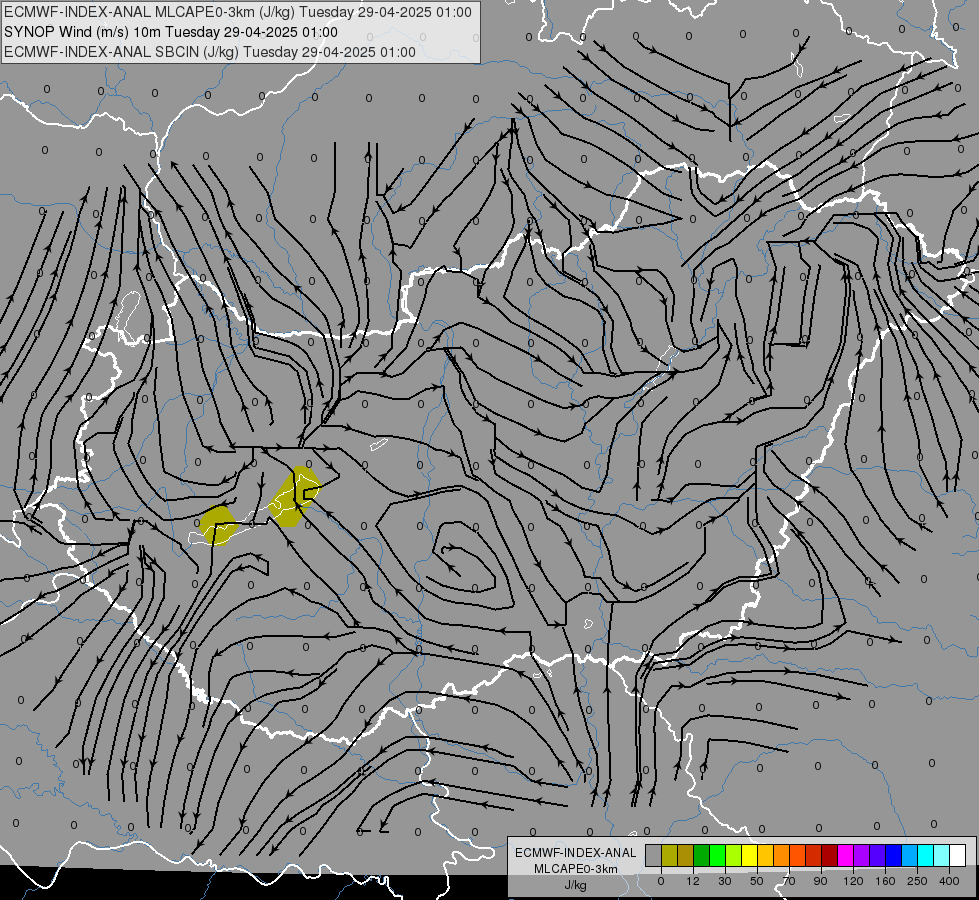
Task: Select the indigo legend swatch before 160
Action: pos(877,855)
